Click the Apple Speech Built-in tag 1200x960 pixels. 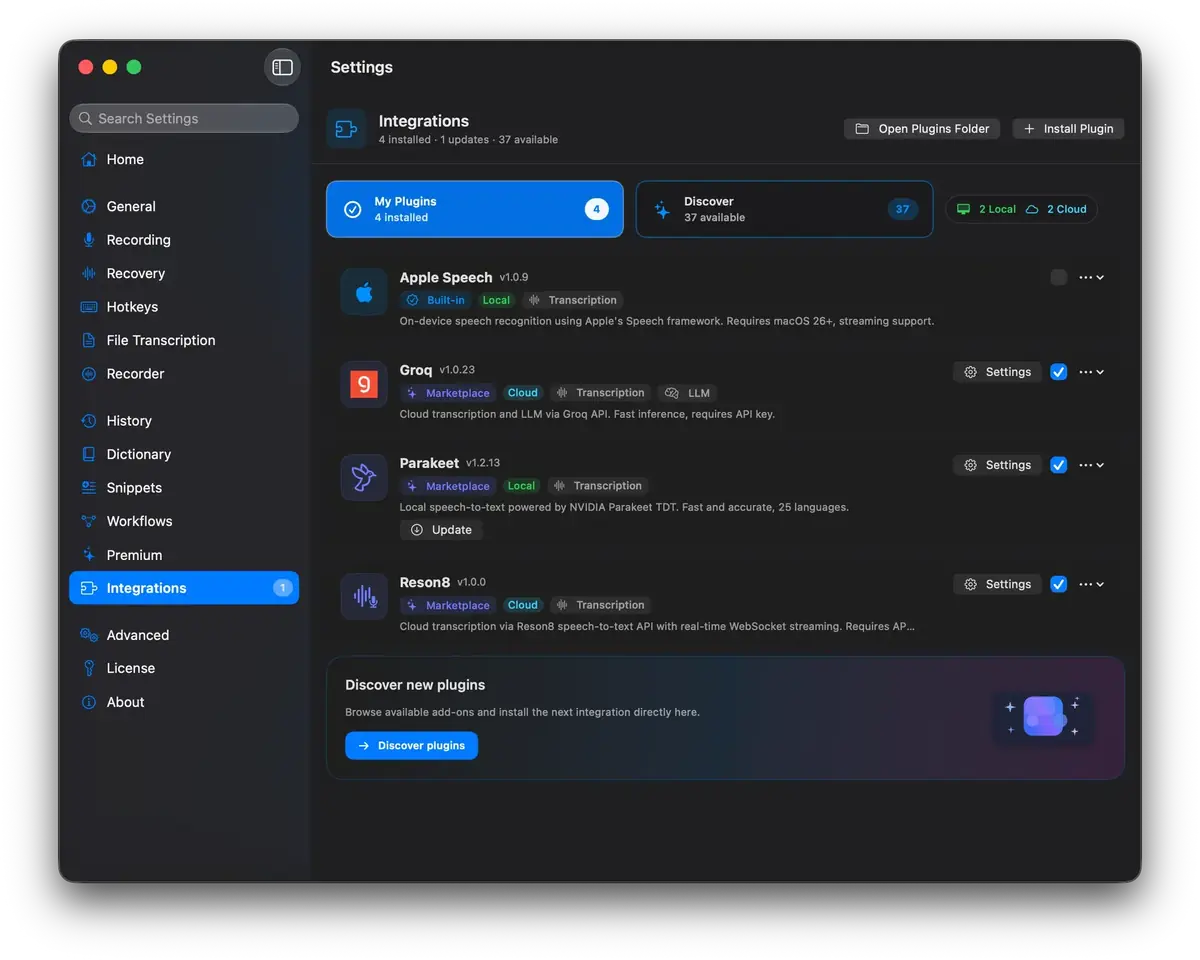(x=434, y=300)
